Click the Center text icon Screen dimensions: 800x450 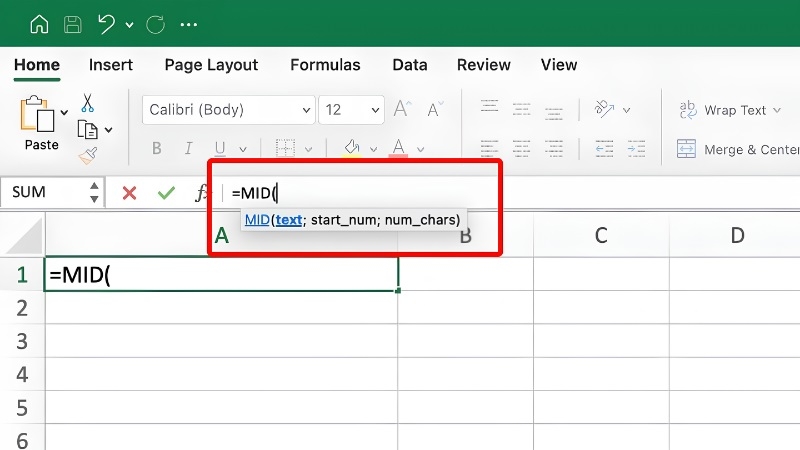click(521, 148)
